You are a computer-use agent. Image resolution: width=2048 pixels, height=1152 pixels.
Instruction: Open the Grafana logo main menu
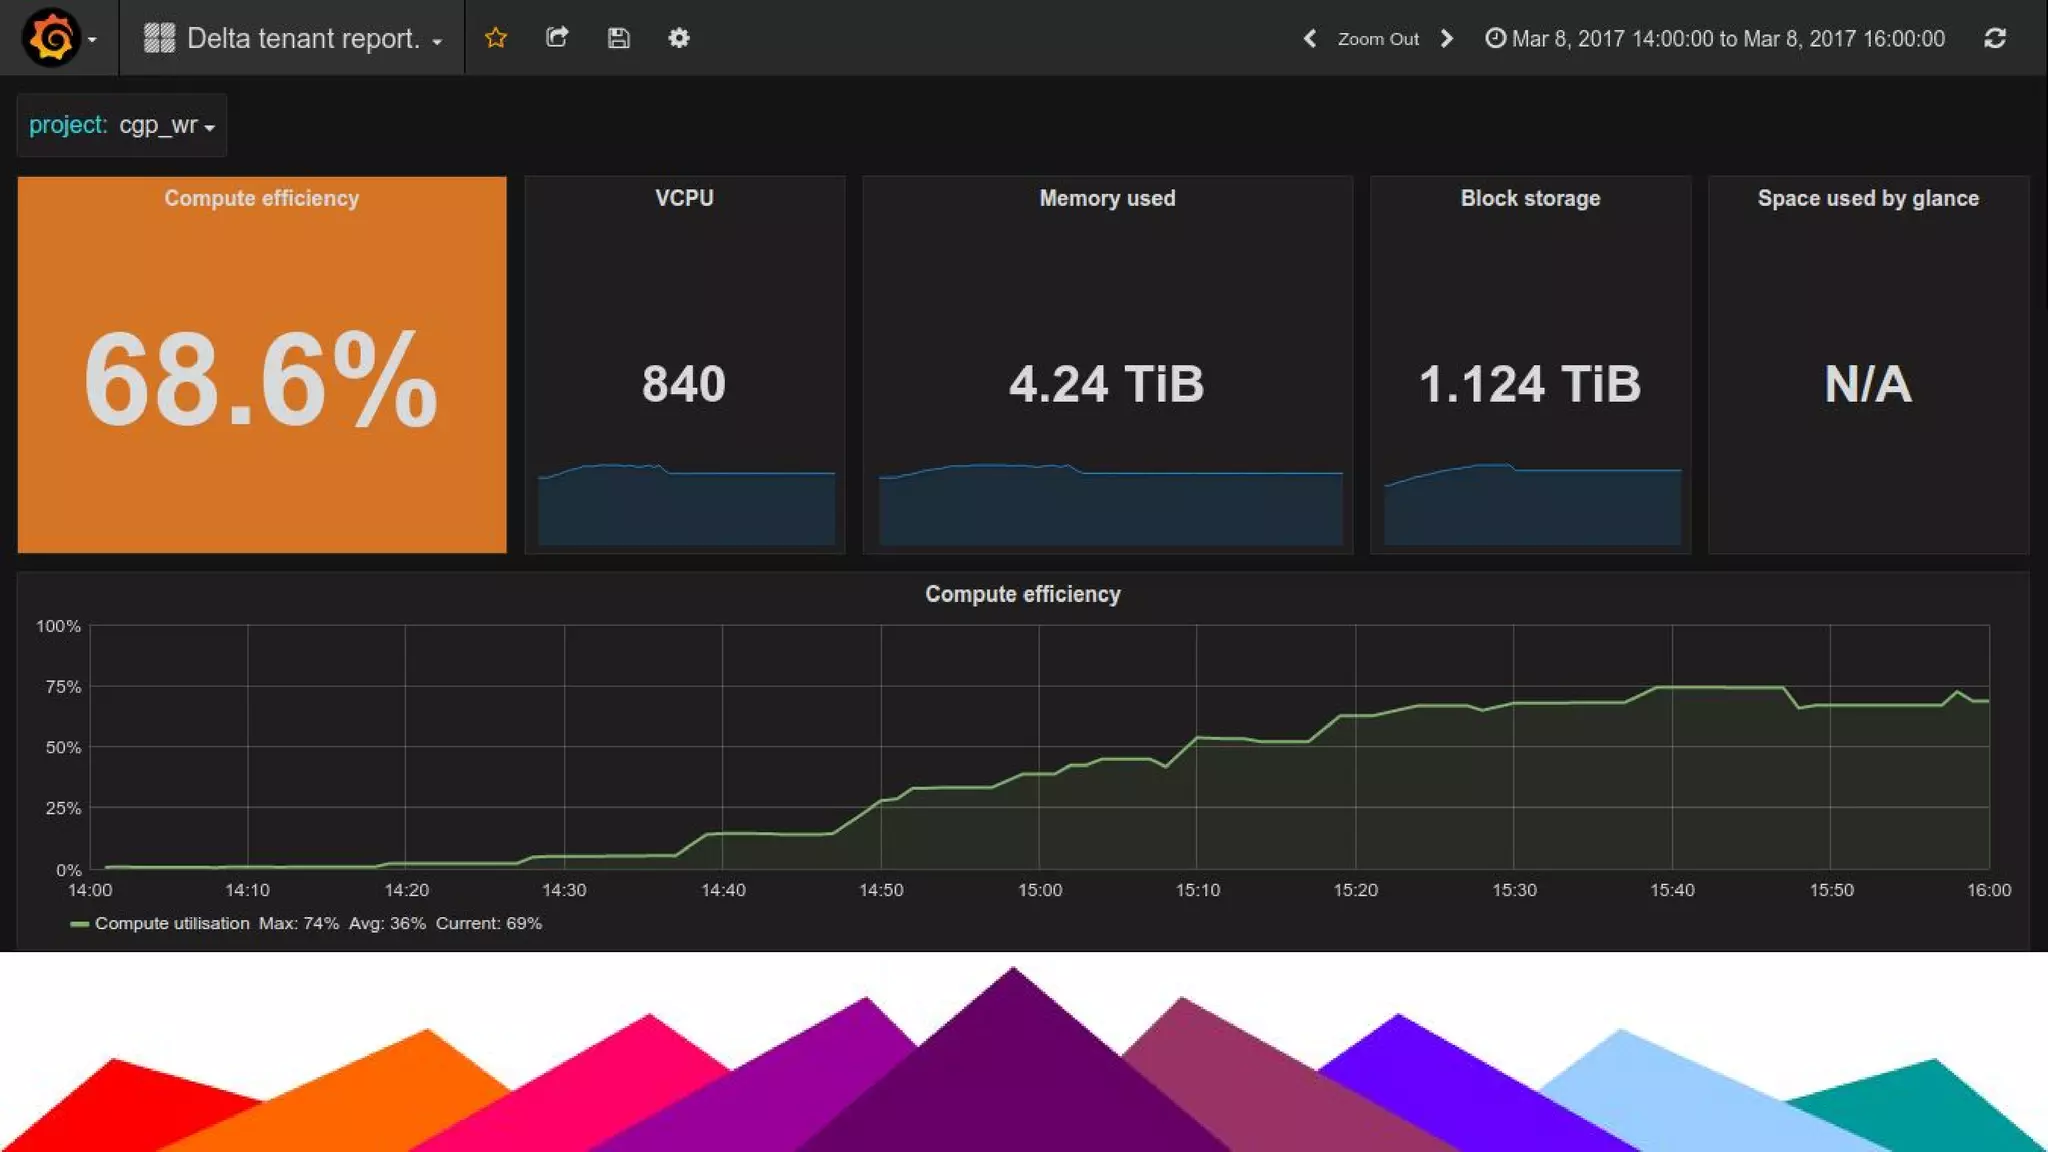point(59,38)
